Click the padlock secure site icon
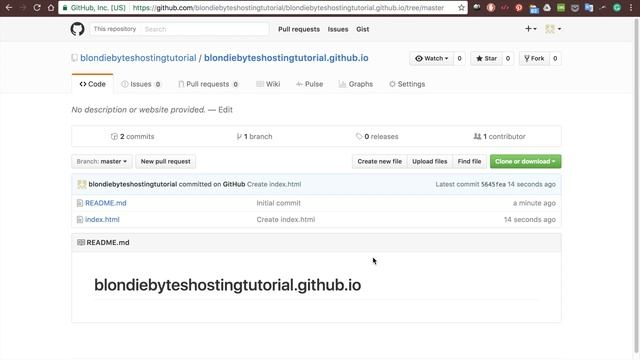This screenshot has width=640, height=360. [x=65, y=8]
